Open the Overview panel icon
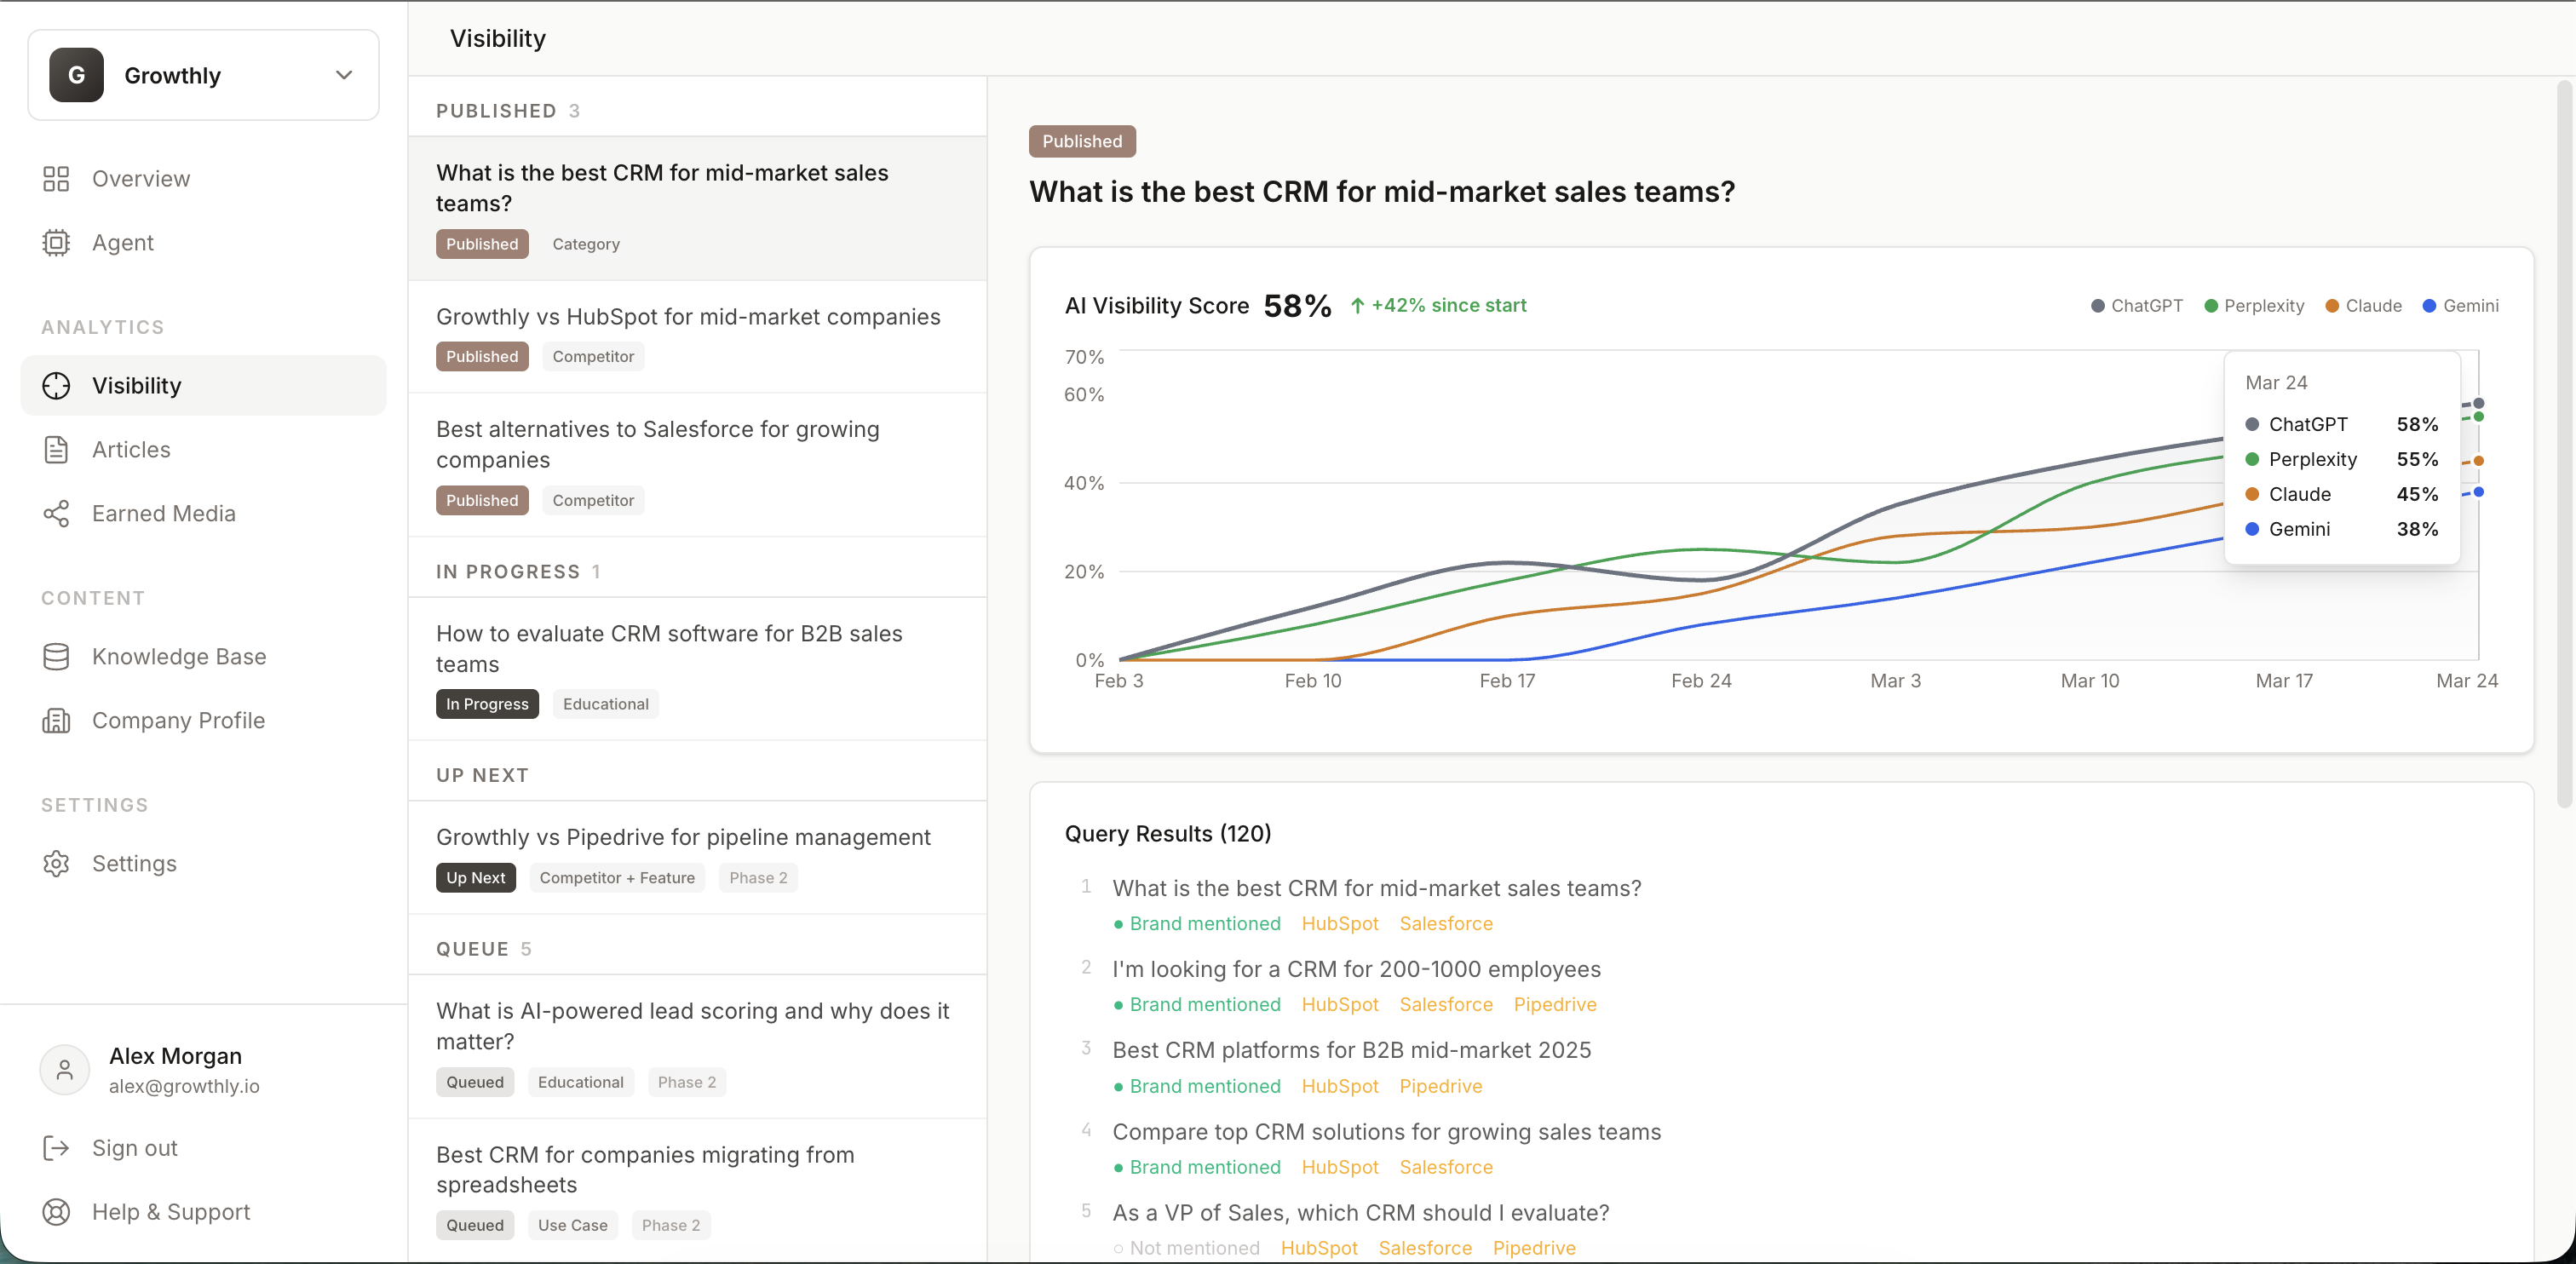The image size is (2576, 1264). [57, 178]
